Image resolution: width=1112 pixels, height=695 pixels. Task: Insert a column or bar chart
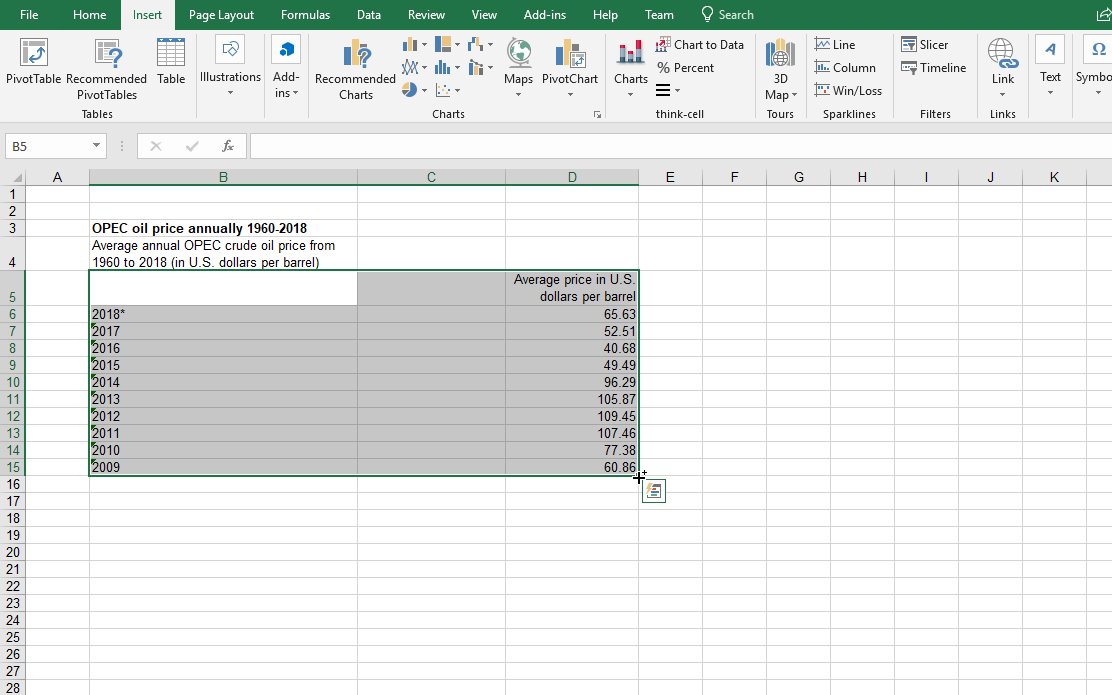pyautogui.click(x=410, y=45)
